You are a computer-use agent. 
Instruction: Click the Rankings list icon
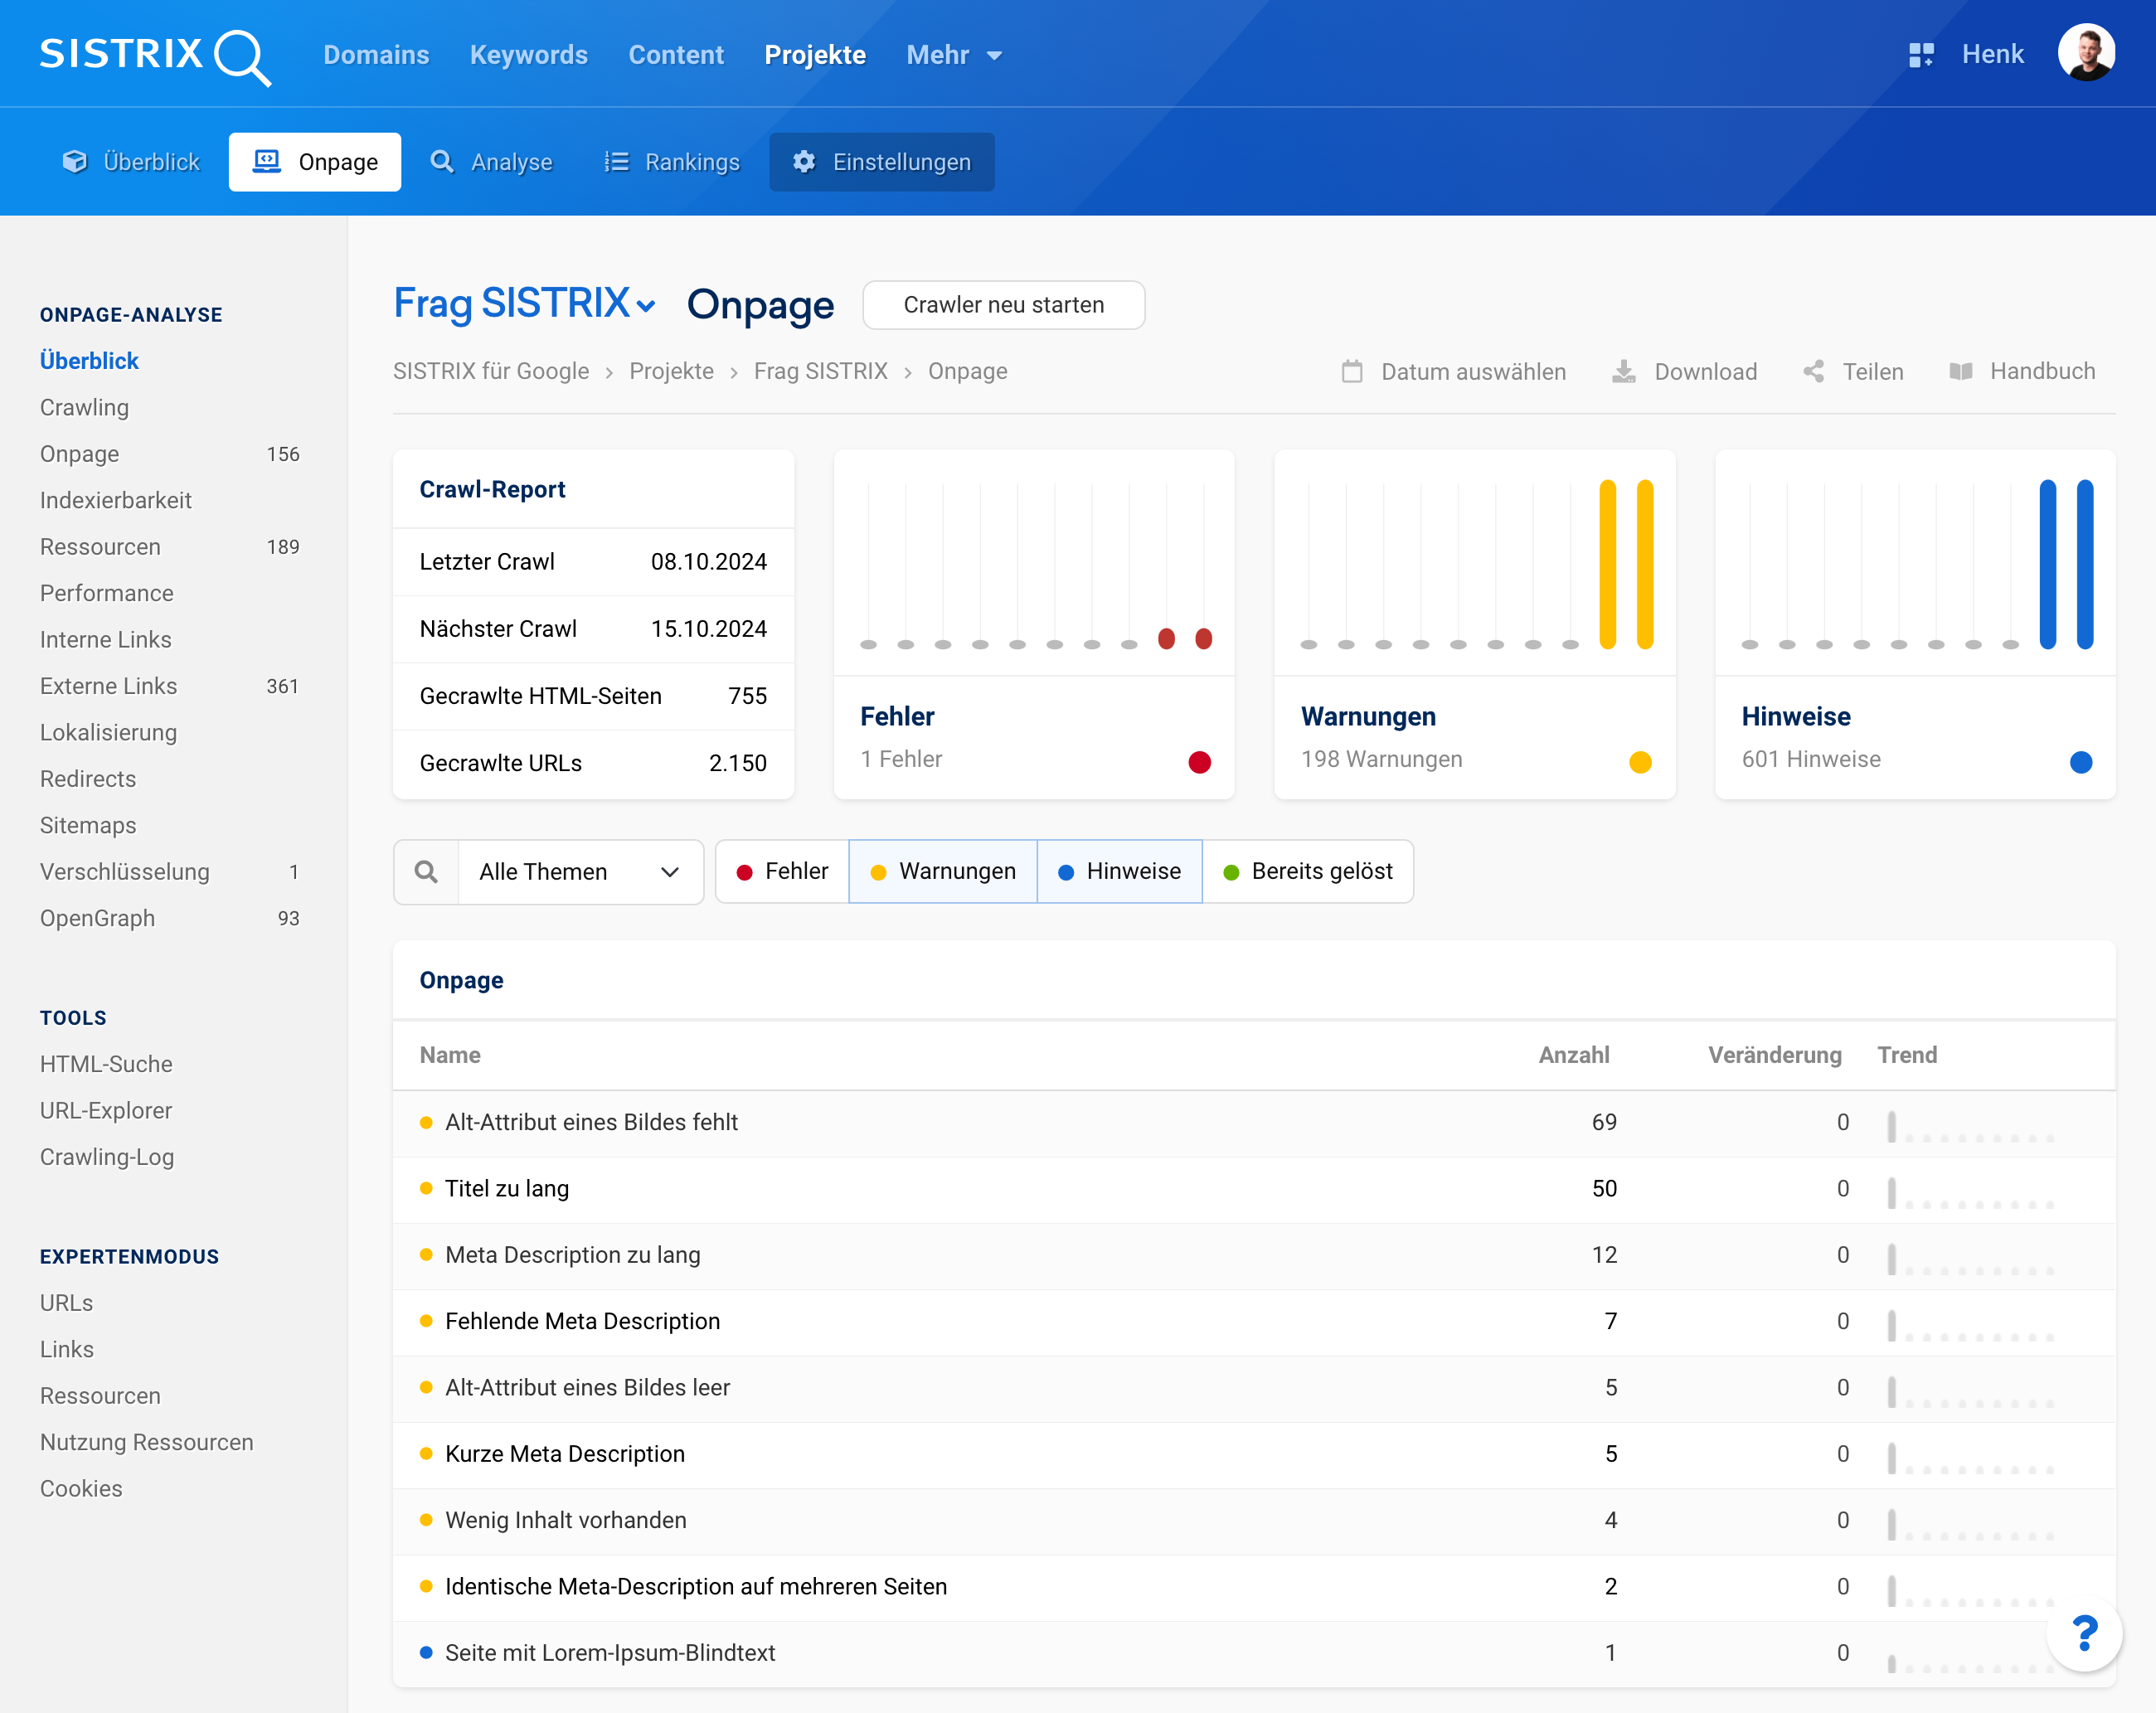coord(616,162)
